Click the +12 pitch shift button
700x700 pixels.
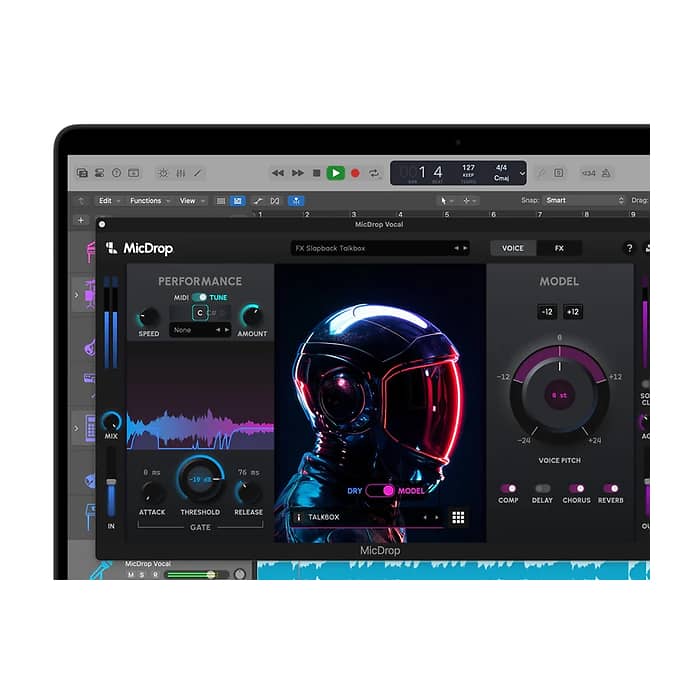point(573,312)
